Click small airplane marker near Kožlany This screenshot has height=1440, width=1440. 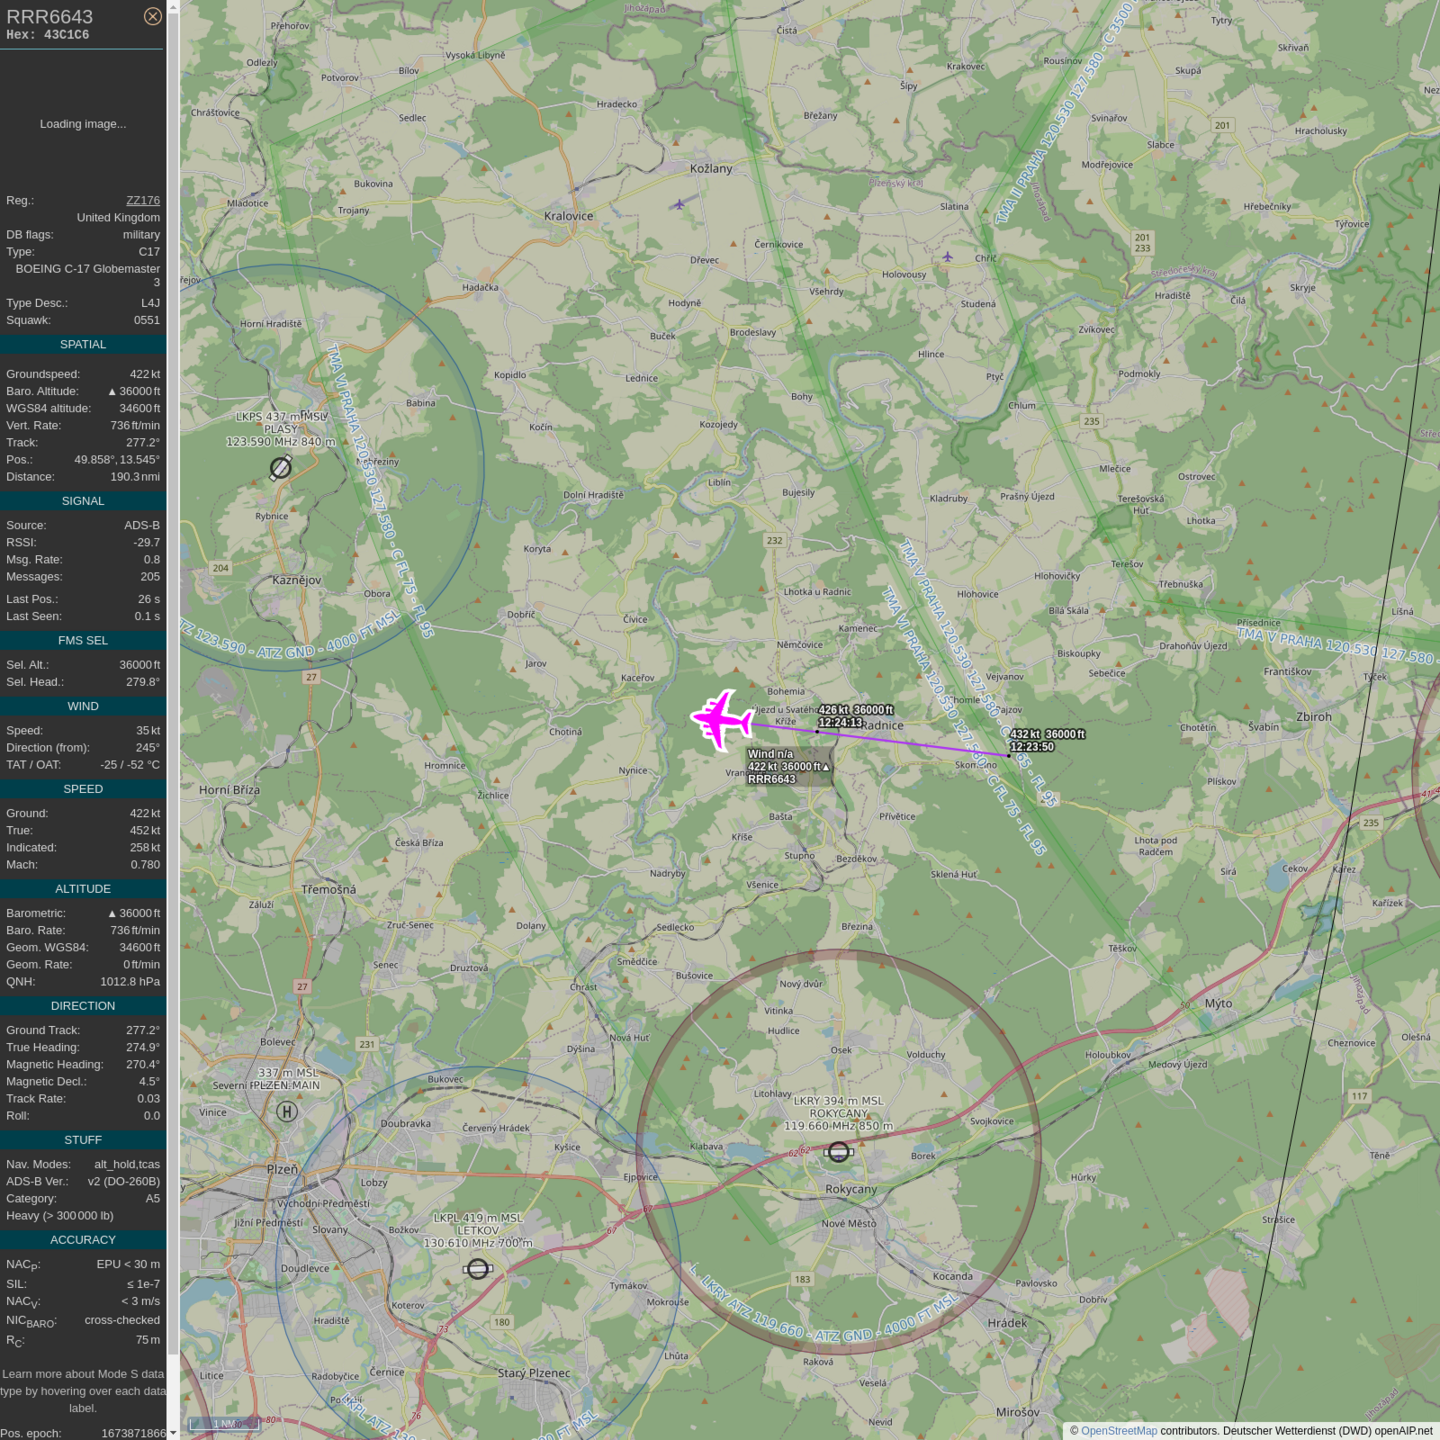(680, 205)
